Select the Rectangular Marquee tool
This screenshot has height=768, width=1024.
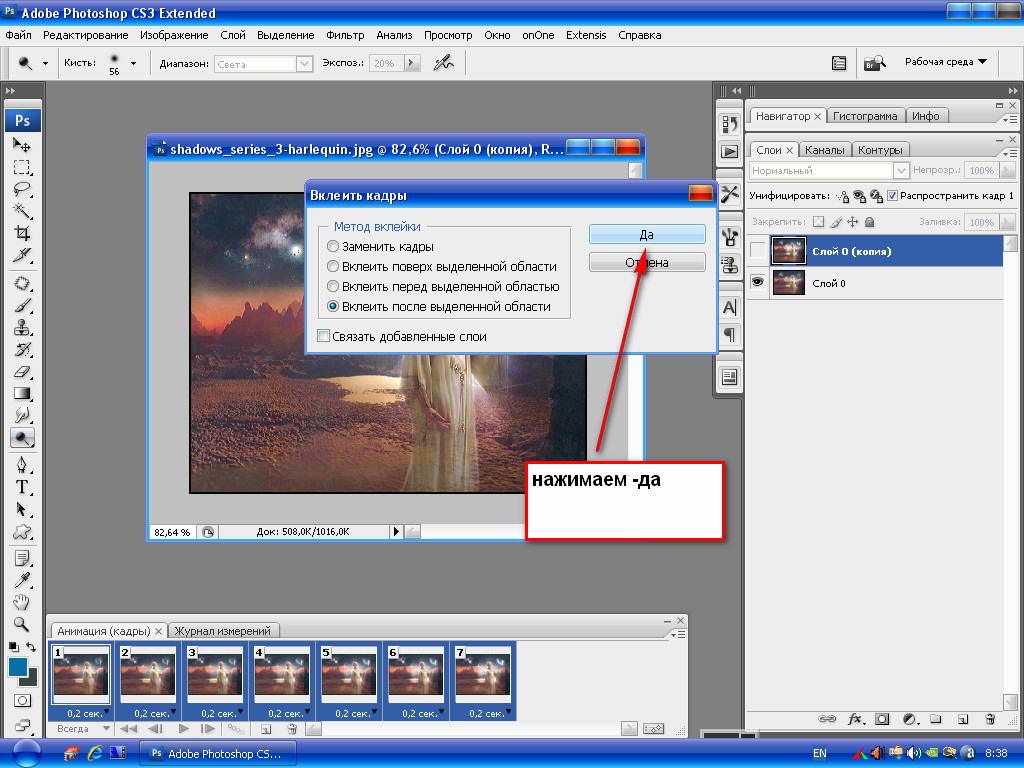[x=22, y=167]
